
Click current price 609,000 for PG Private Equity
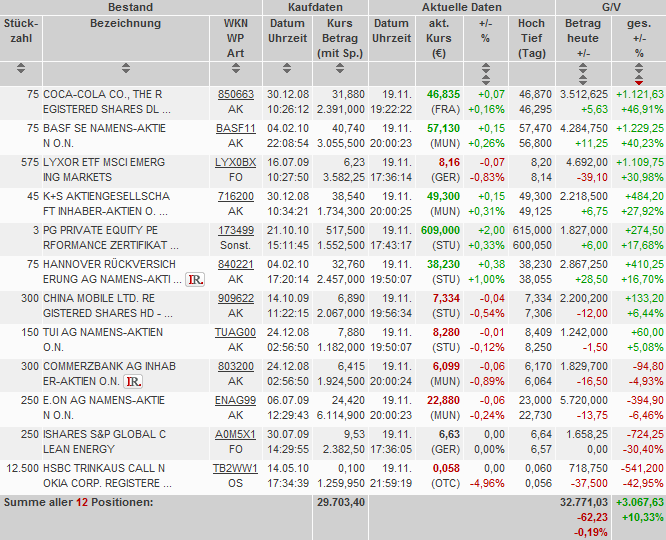tap(440, 230)
